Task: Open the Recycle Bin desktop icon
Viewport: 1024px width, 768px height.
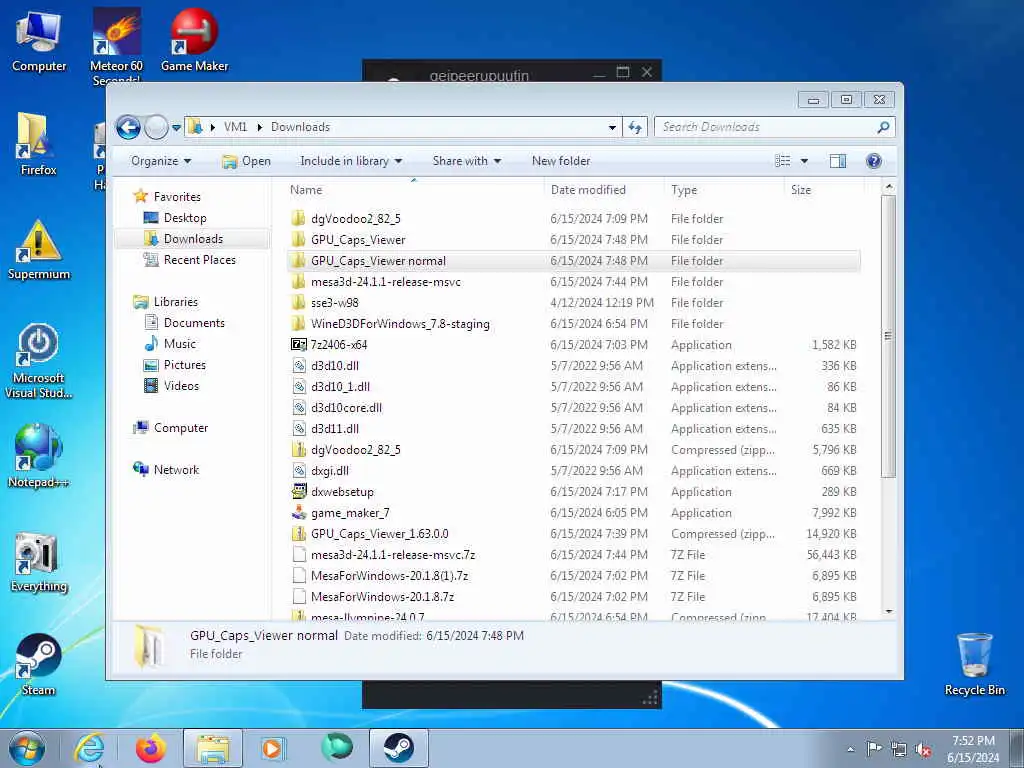Action: pos(974,664)
